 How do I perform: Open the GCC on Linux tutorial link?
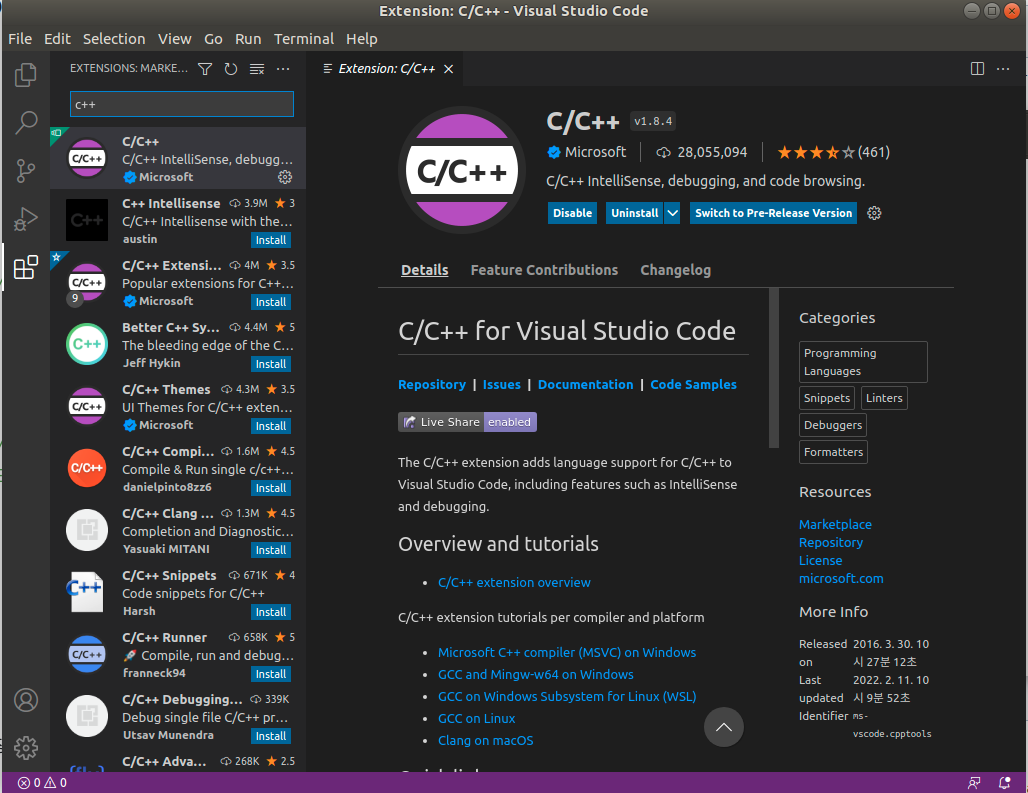pyautogui.click(x=477, y=718)
